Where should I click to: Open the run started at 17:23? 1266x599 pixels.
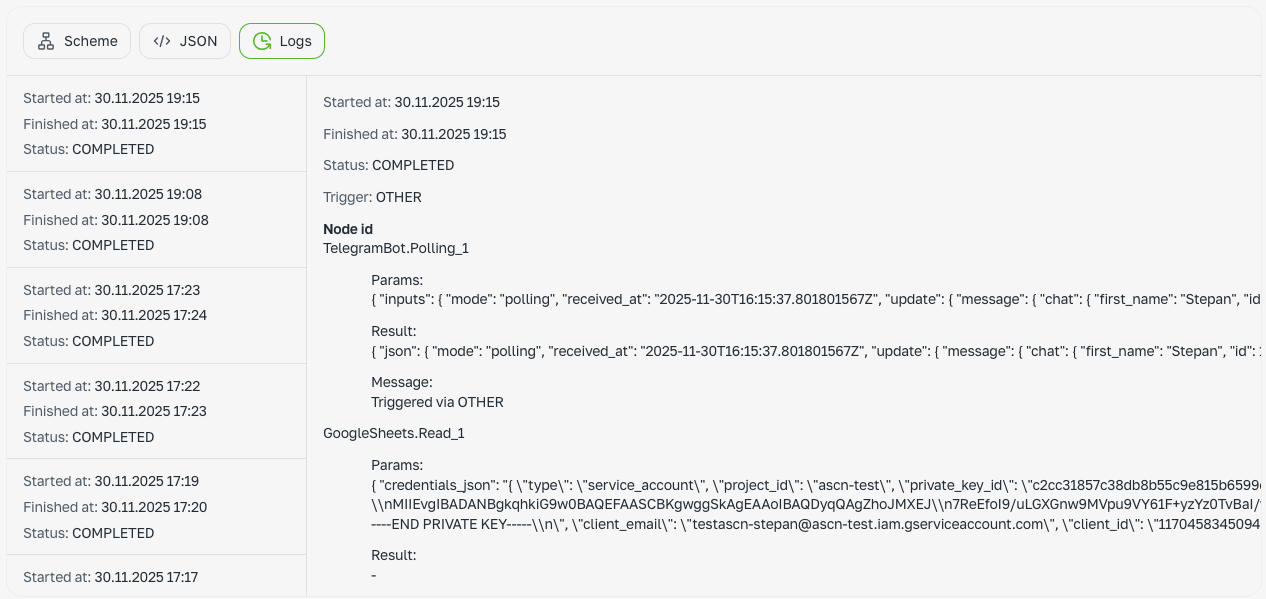pos(156,316)
